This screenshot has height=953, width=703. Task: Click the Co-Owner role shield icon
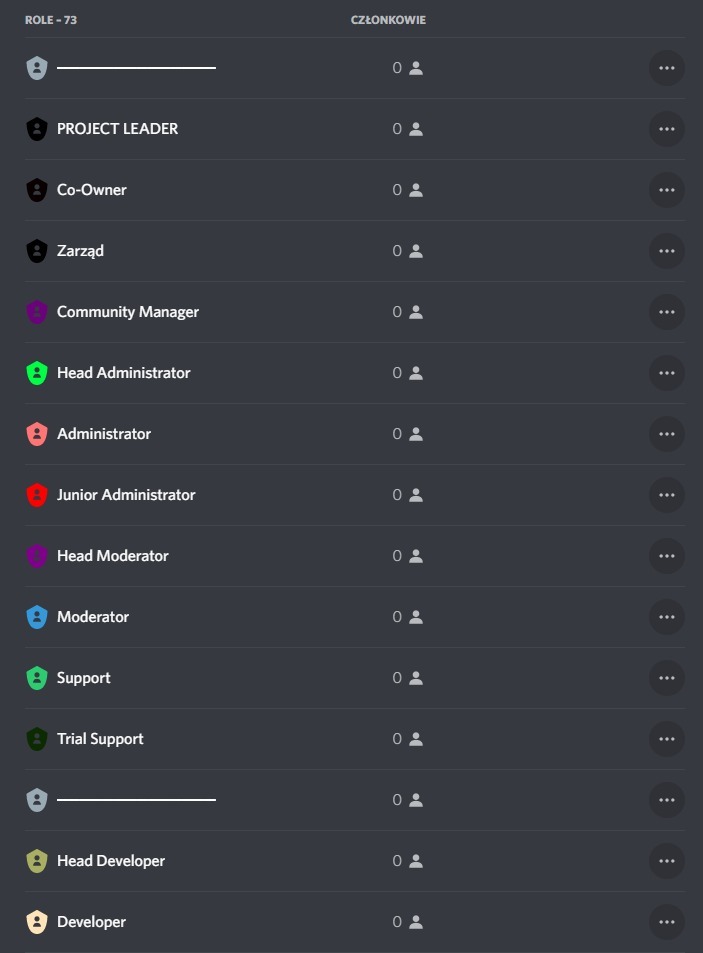pyautogui.click(x=36, y=189)
